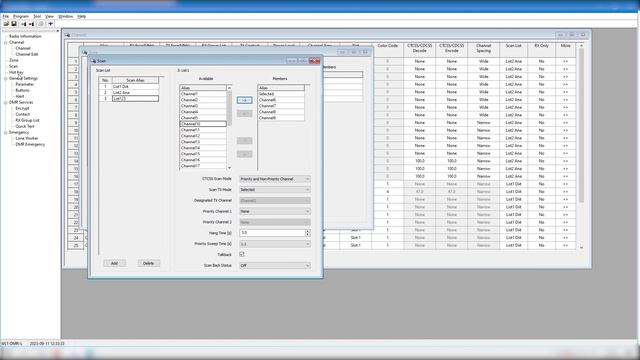Click More button in channel row 25

pos(565,245)
